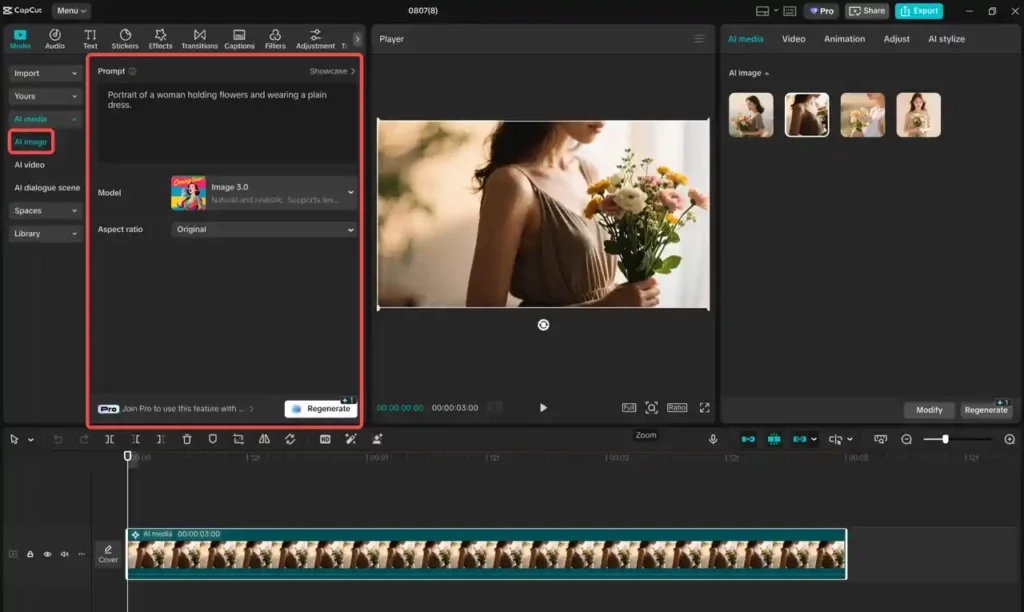1024x612 pixels.
Task: Open the Menu in title bar
Action: tap(71, 11)
